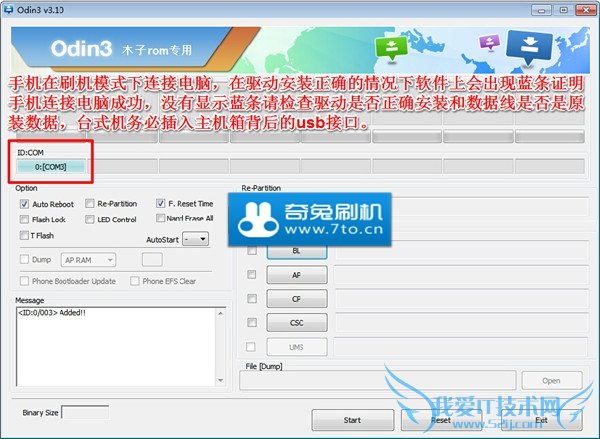Toggle the Auto Reboot checkbox

click(x=24, y=204)
